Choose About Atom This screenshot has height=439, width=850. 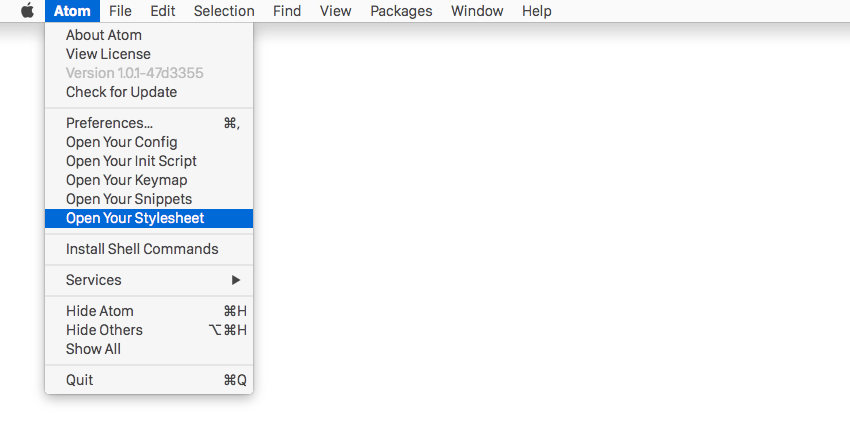coord(149,35)
